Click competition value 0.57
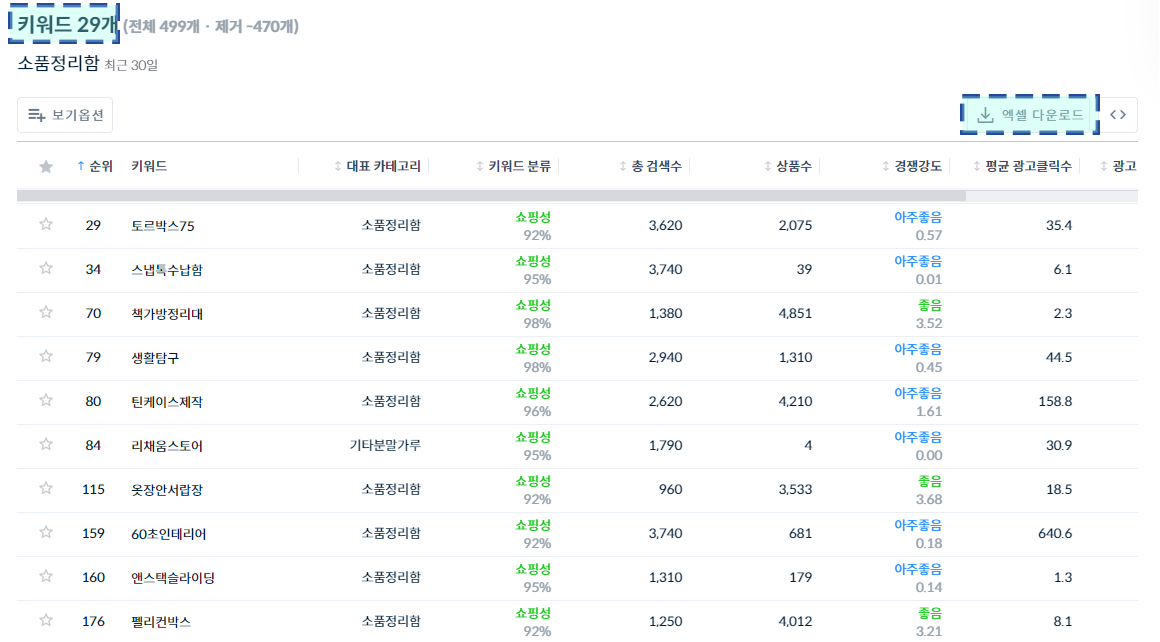The image size is (1160, 642). pyautogui.click(x=928, y=235)
